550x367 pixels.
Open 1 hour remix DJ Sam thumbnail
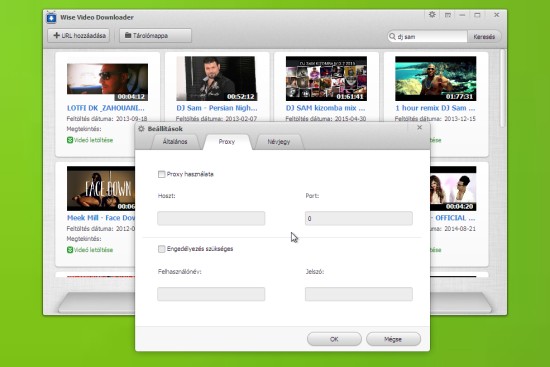click(x=436, y=79)
